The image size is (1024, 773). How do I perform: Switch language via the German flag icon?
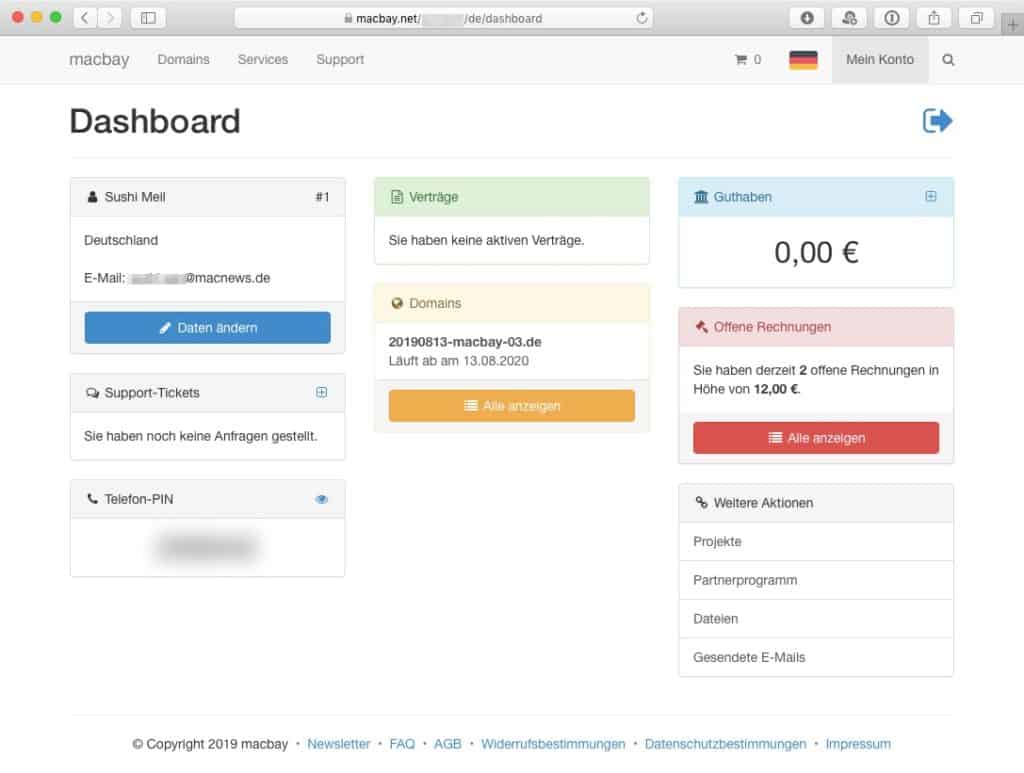tap(803, 59)
